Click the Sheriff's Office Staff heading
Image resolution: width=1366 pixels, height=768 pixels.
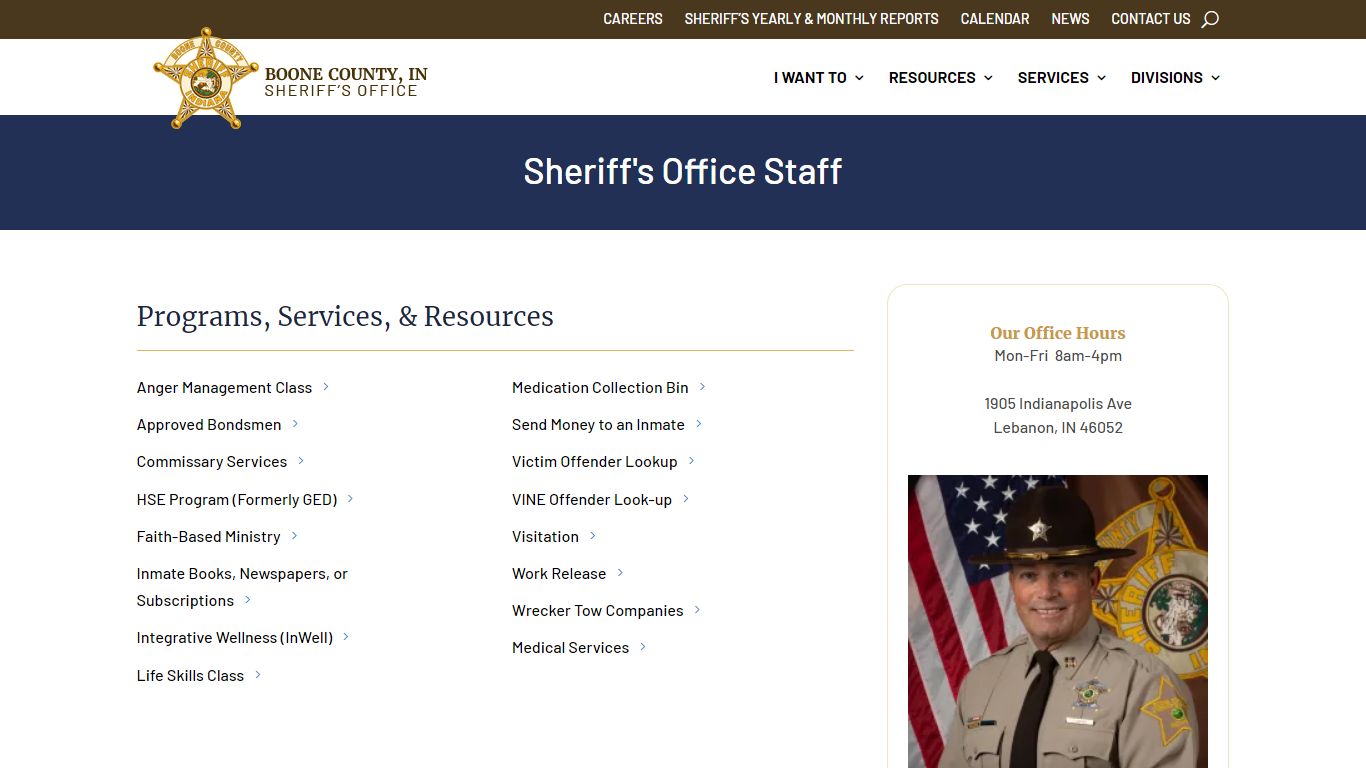[683, 171]
